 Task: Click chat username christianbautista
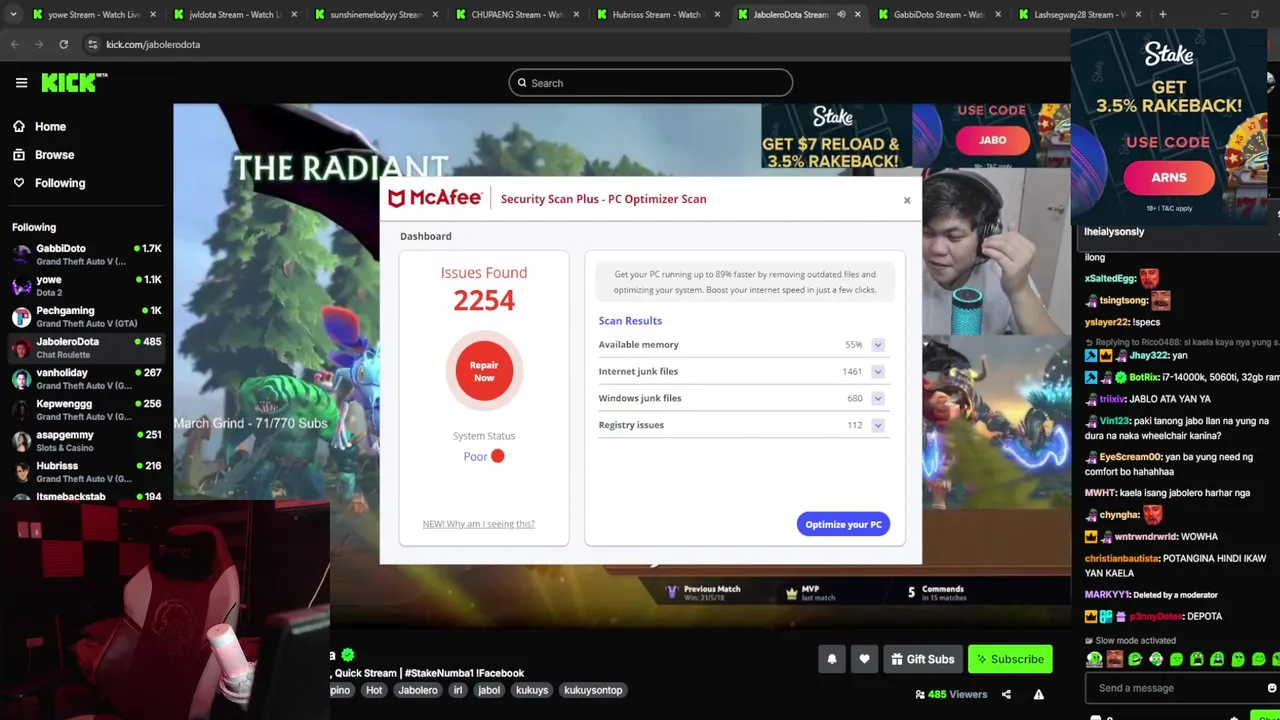coord(1122,559)
